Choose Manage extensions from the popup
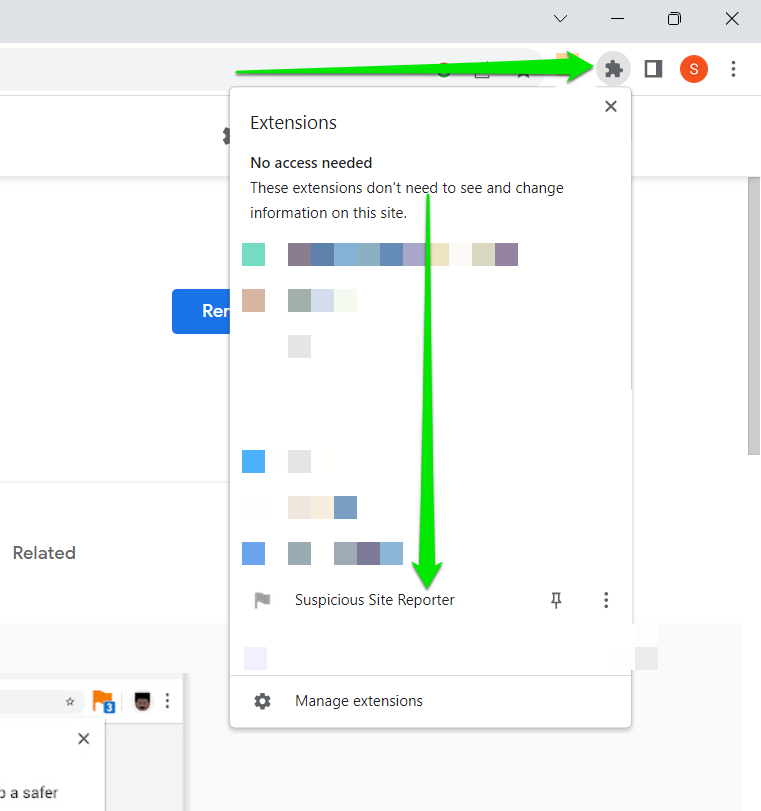Image resolution: width=761 pixels, height=811 pixels. coord(358,701)
